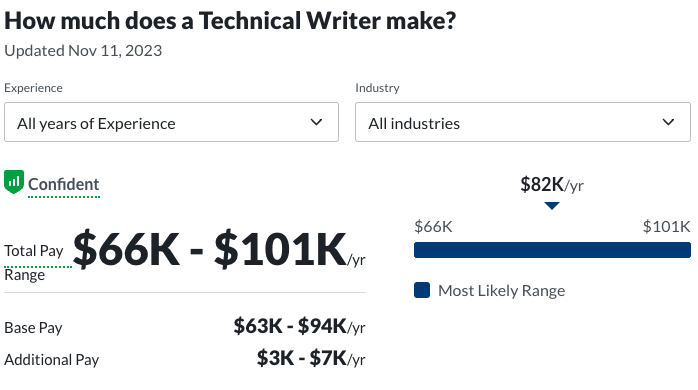698x390 pixels.
Task: Click the Most Likely Range blue swatch
Action: pos(422,290)
